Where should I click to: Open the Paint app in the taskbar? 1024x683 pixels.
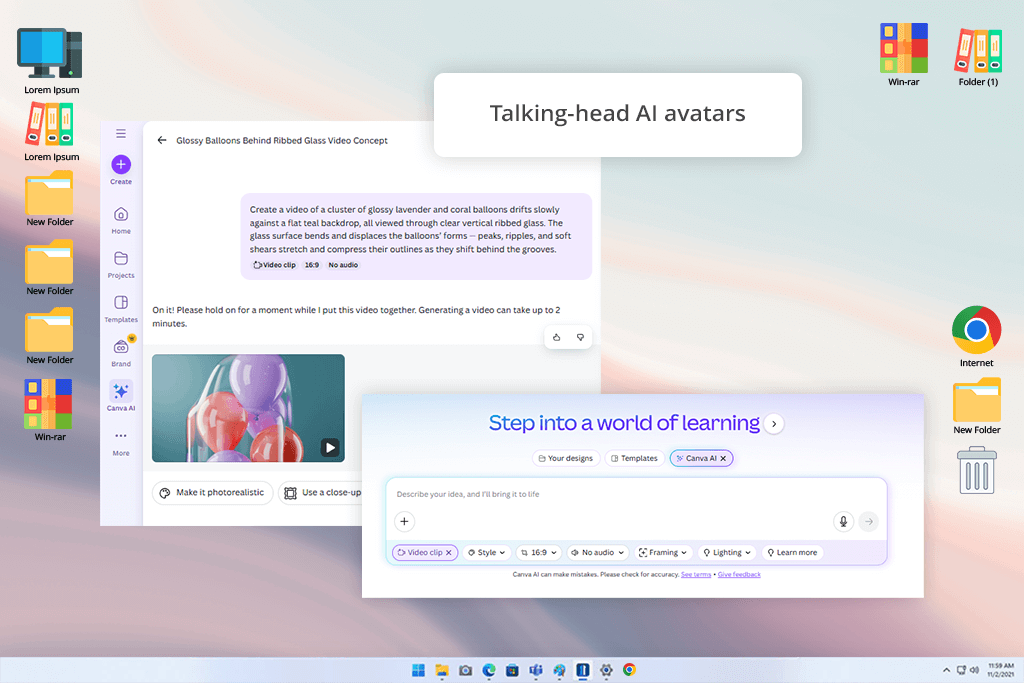tap(559, 670)
